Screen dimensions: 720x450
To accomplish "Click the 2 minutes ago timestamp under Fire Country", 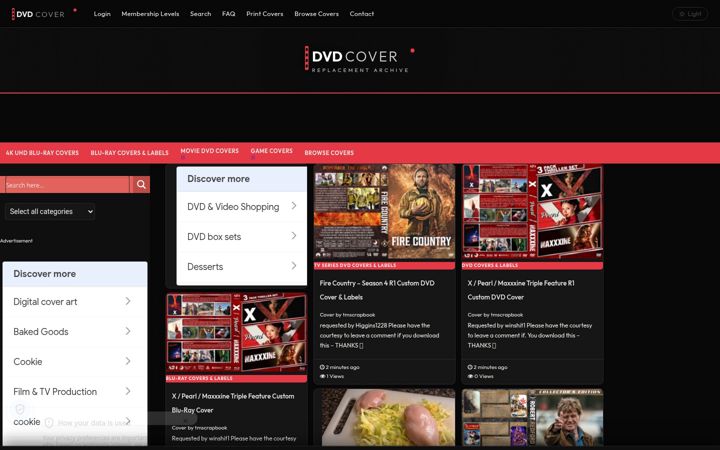I will [339, 367].
